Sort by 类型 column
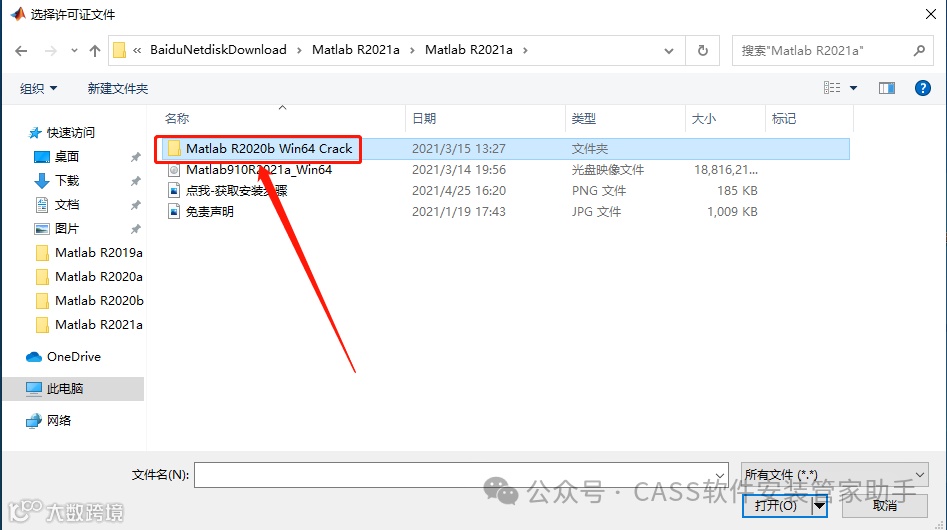 click(x=583, y=119)
